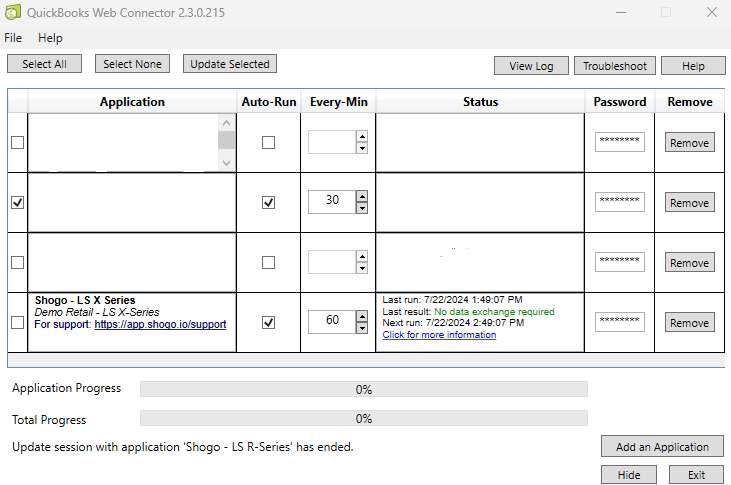Viewport: 731px width, 485px height.
Task: Click down arrow of third row's Every-Min spinner
Action: click(362, 268)
